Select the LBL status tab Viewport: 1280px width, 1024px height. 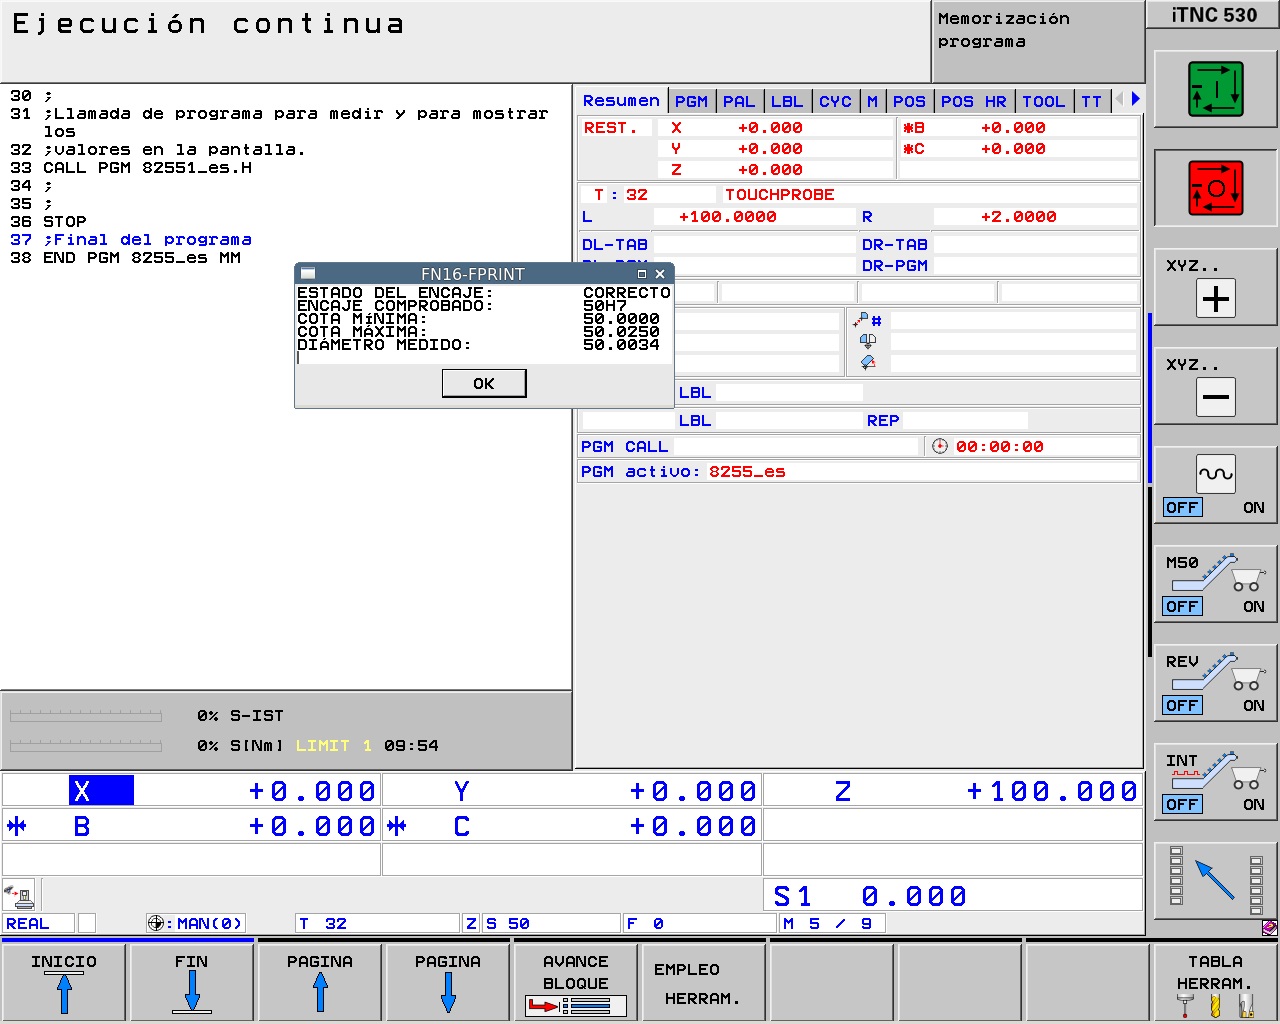(x=787, y=101)
